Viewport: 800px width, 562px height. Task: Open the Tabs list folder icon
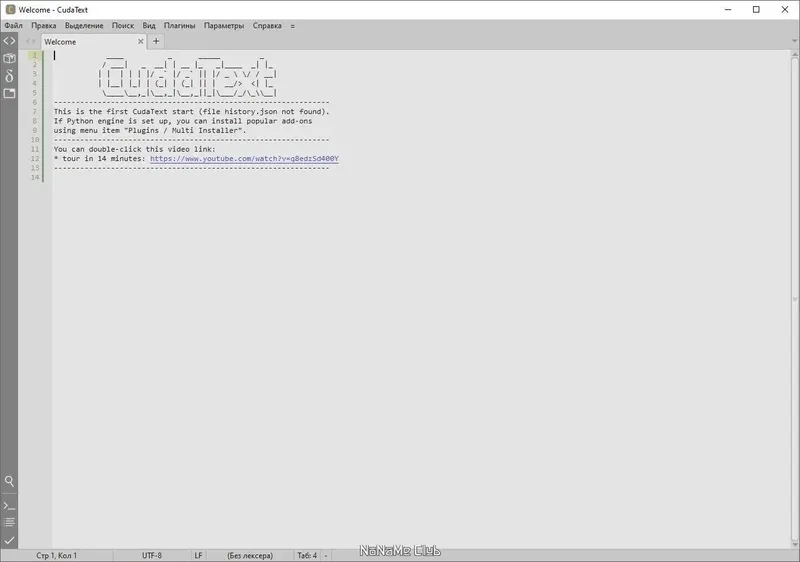point(9,93)
